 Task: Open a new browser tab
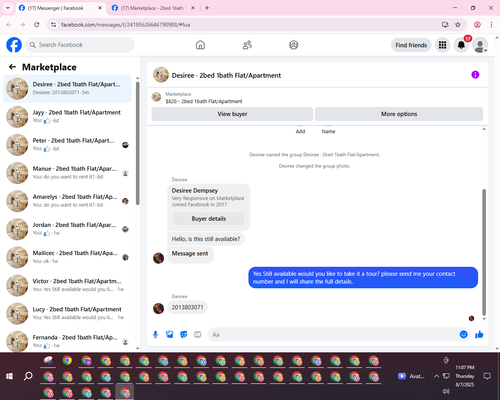coord(207,8)
